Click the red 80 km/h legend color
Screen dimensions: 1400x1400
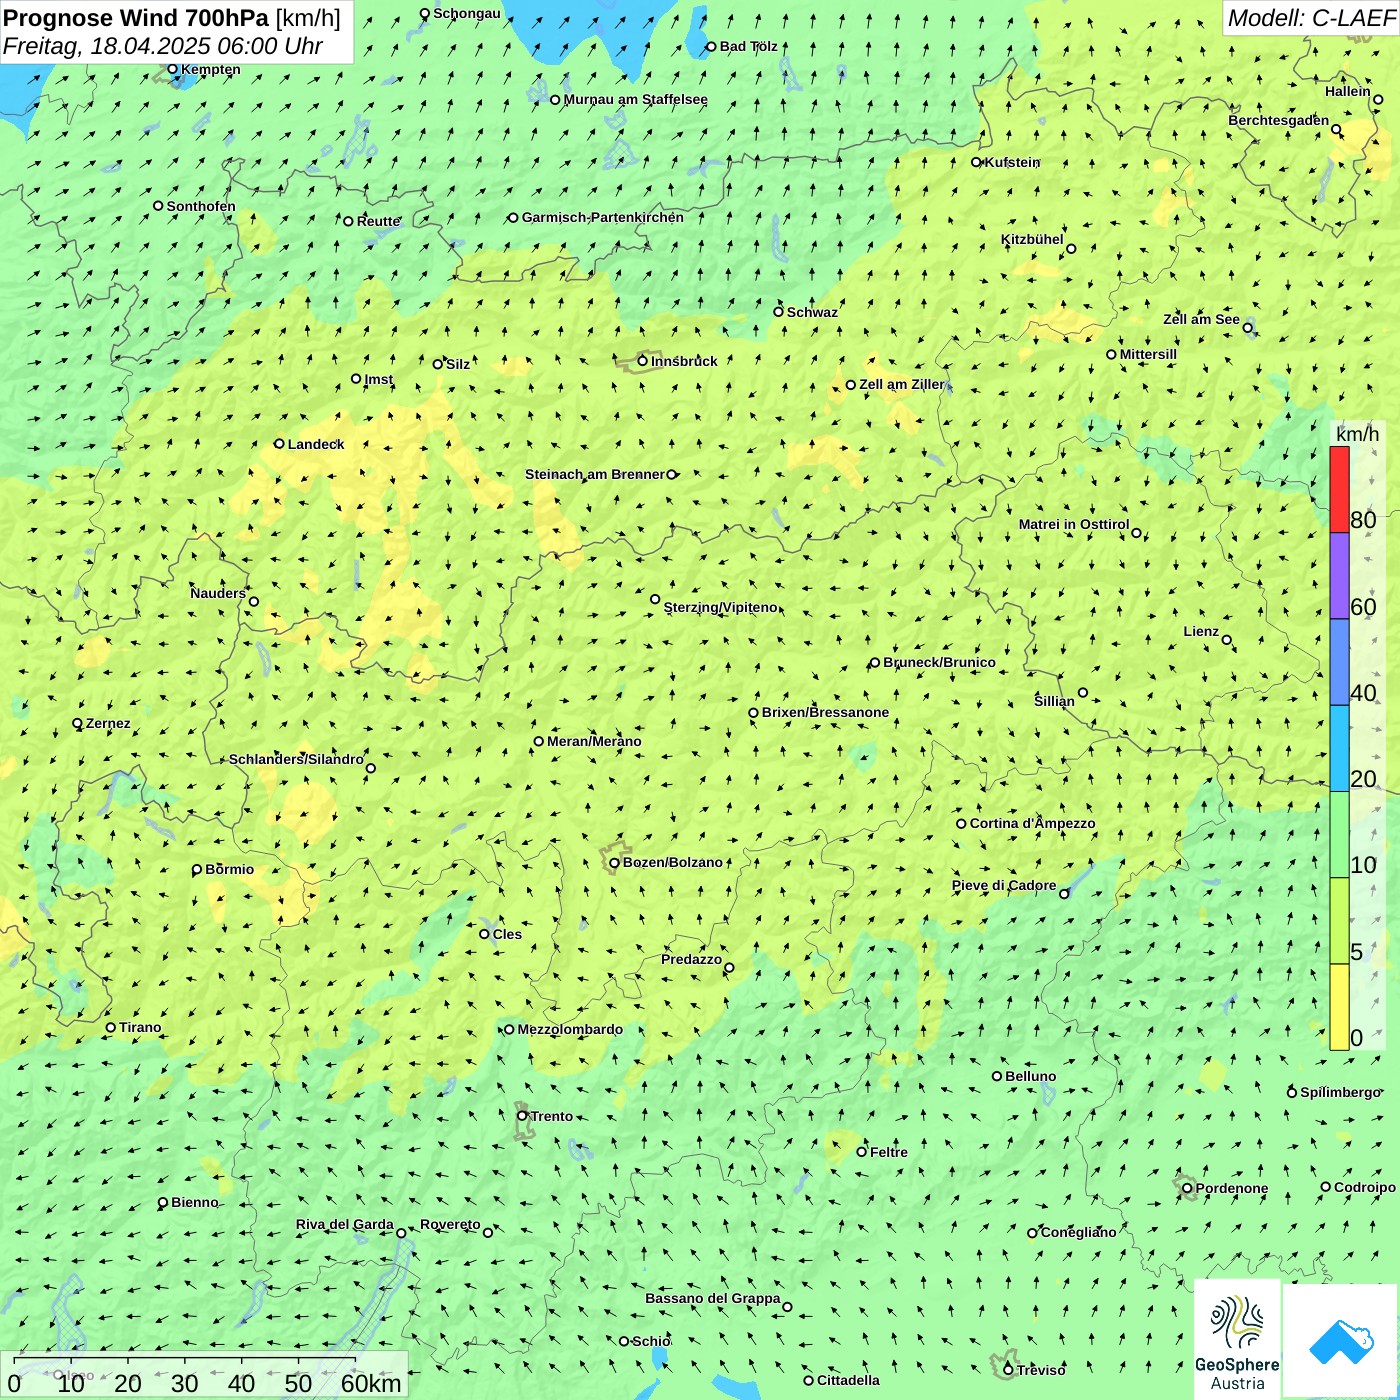coord(1339,489)
